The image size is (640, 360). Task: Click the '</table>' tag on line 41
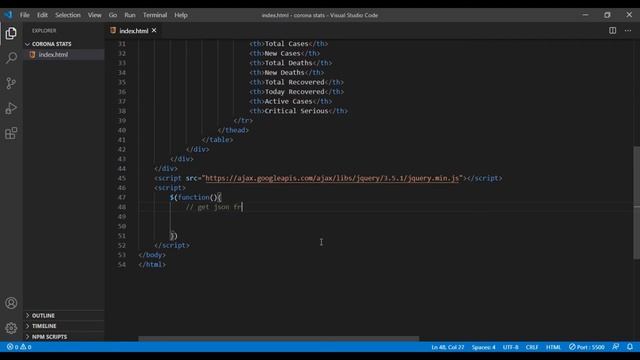[x=217, y=140]
